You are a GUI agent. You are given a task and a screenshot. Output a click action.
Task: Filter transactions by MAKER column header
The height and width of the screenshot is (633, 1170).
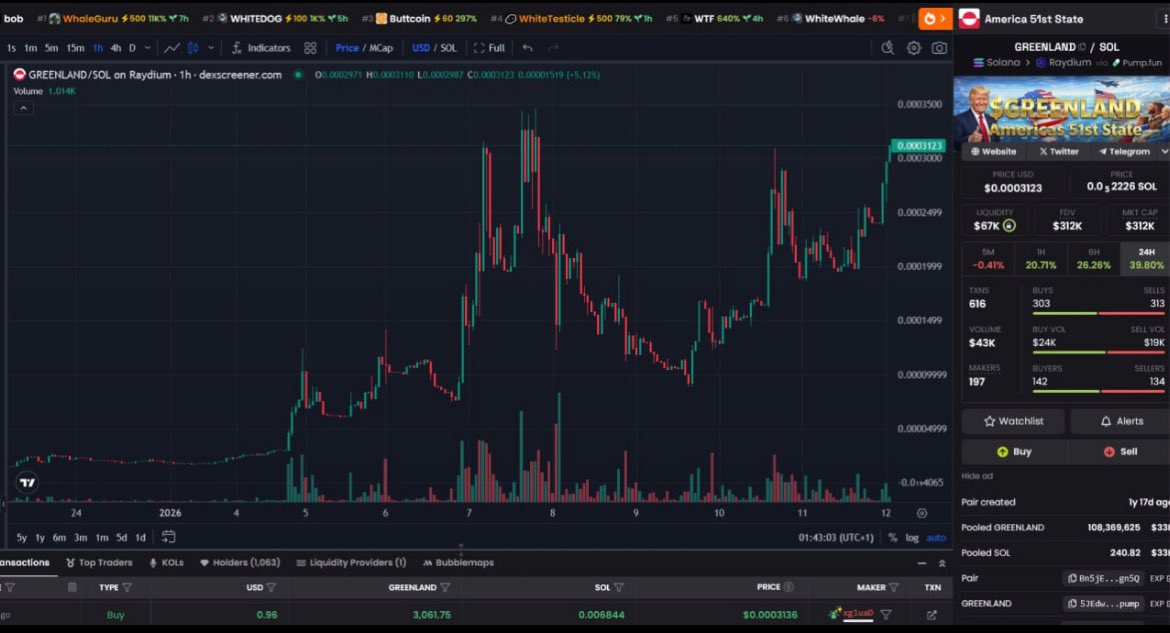tap(894, 587)
